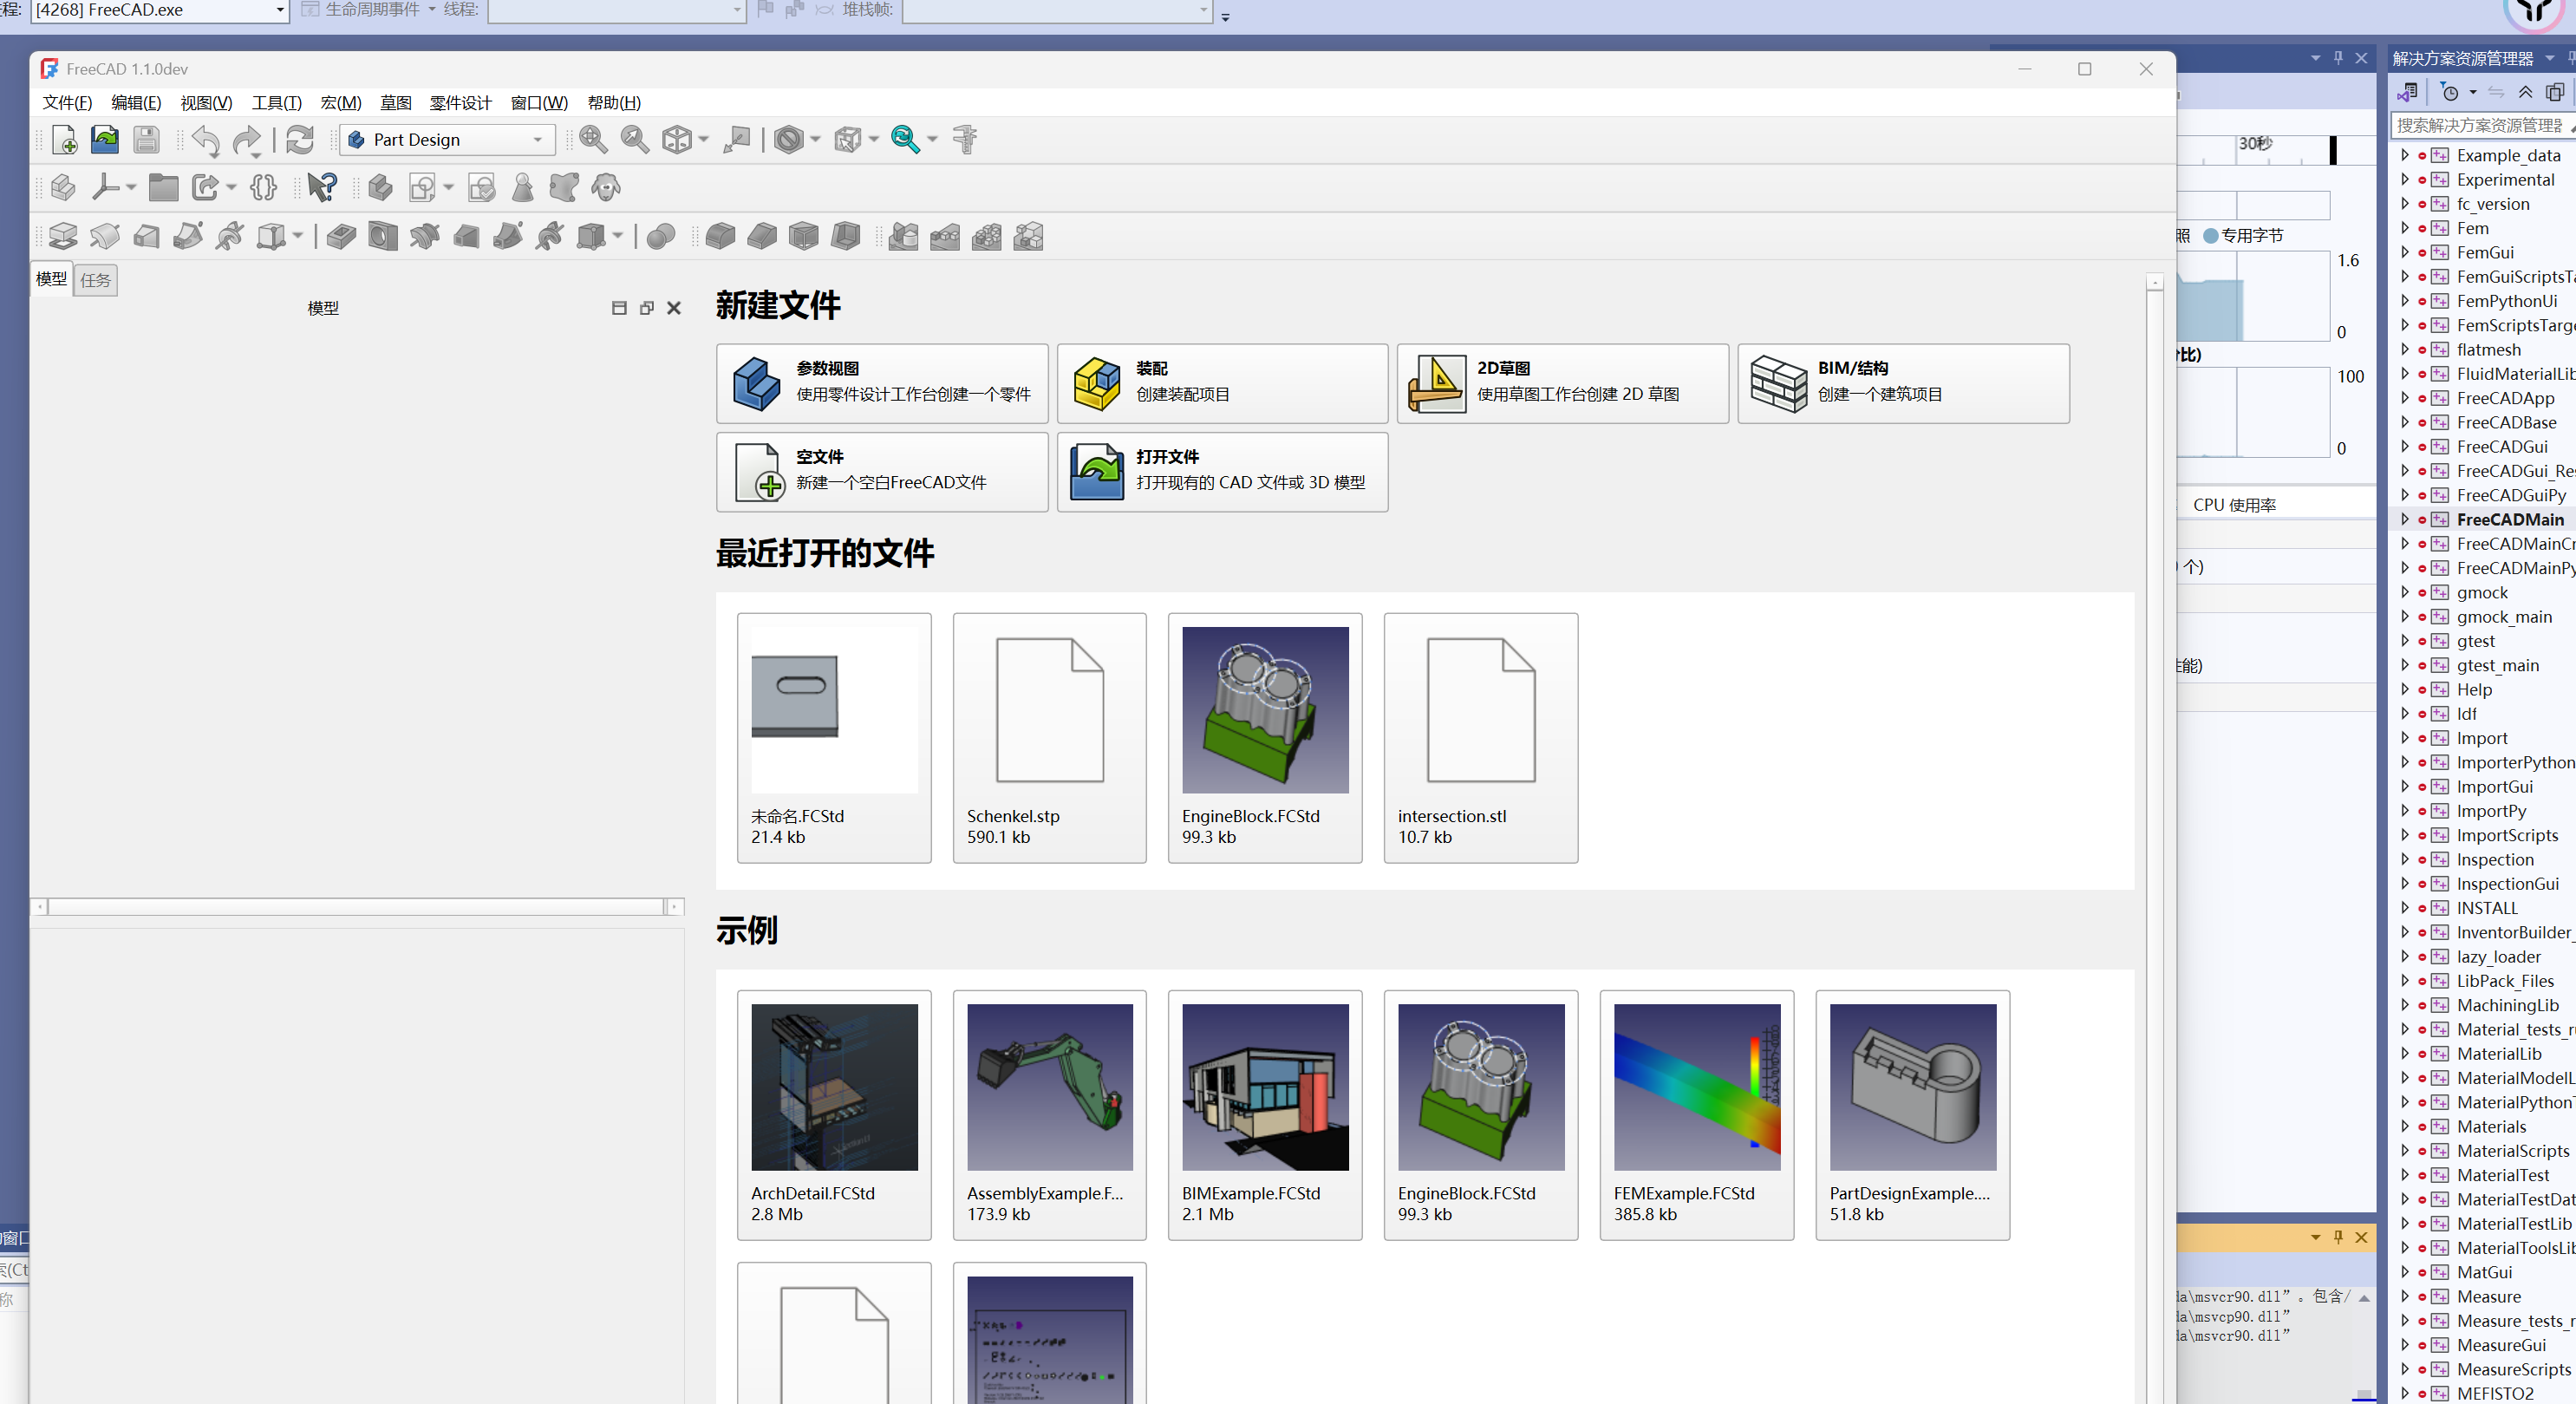Click the new document icon
The image size is (2576, 1404).
(64, 140)
